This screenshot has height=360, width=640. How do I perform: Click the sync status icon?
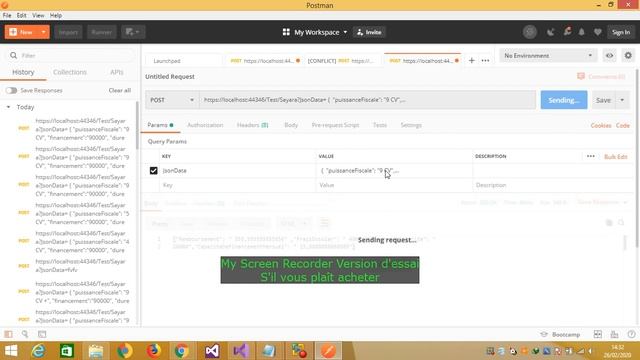(x=530, y=32)
